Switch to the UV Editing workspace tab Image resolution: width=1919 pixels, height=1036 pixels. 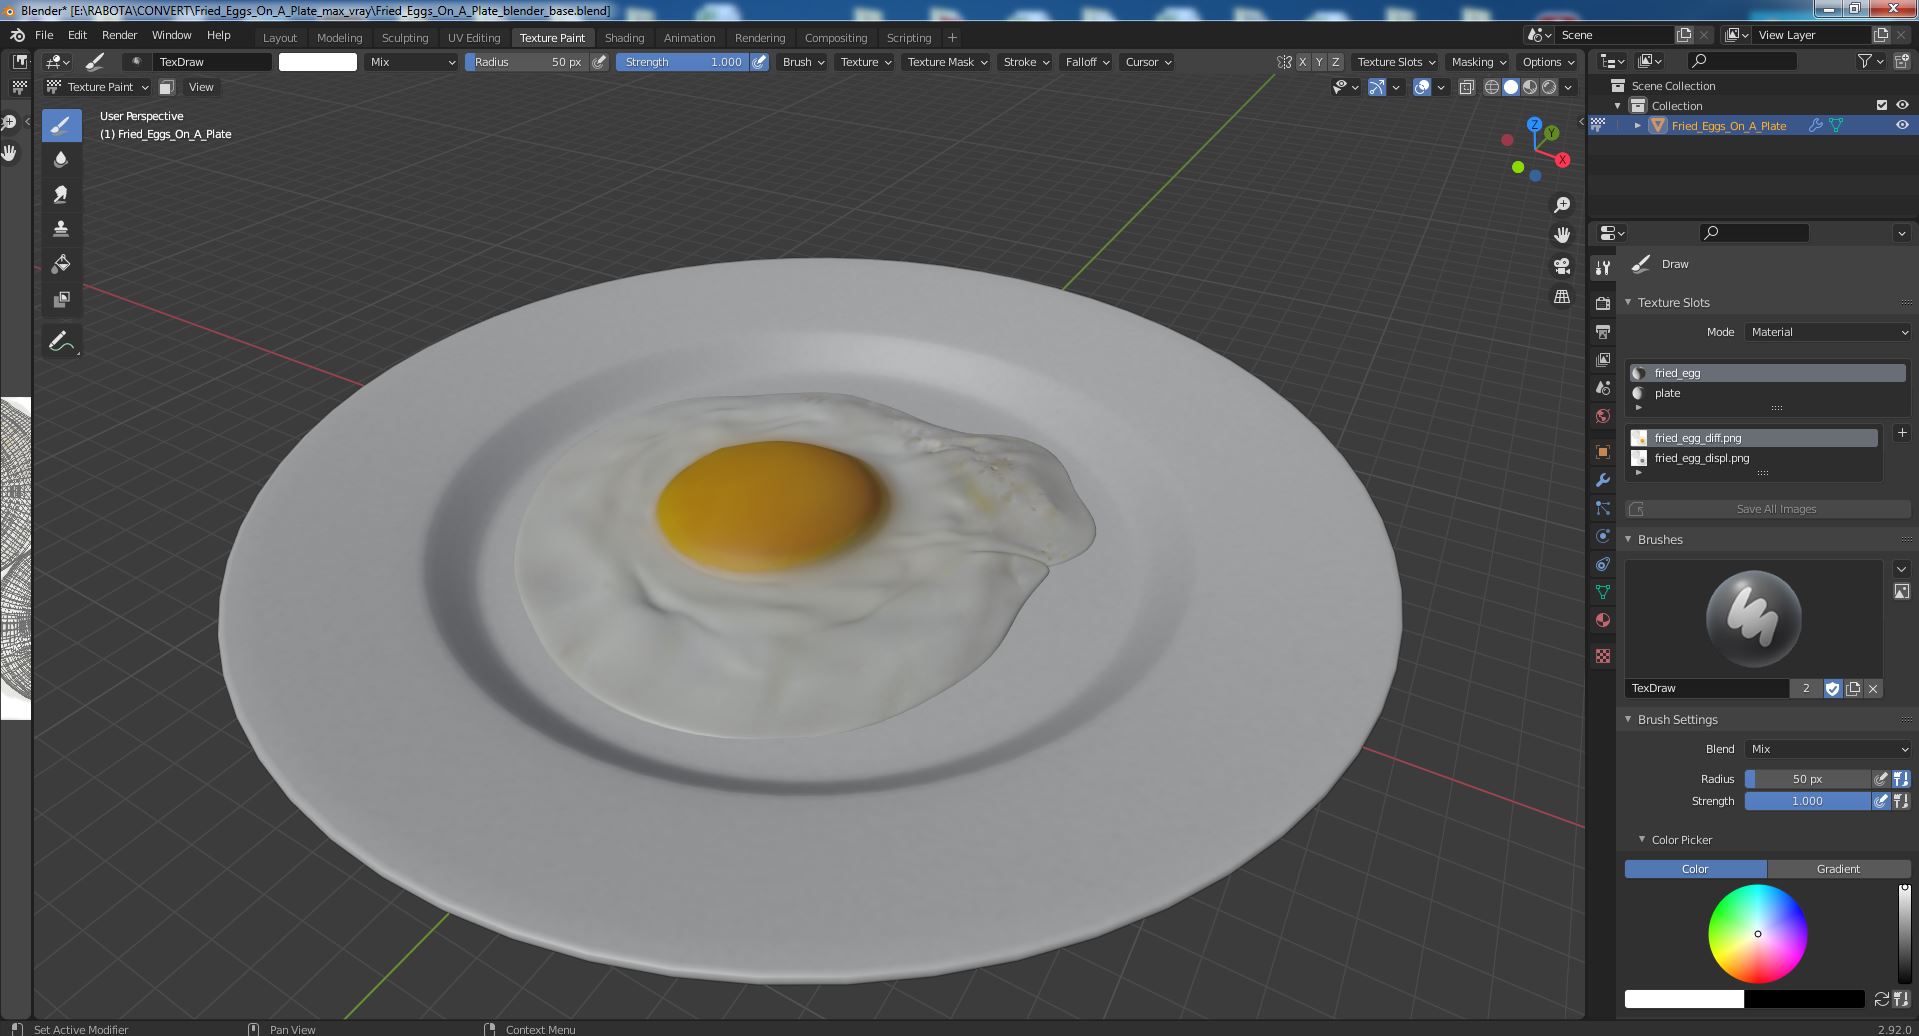click(473, 38)
